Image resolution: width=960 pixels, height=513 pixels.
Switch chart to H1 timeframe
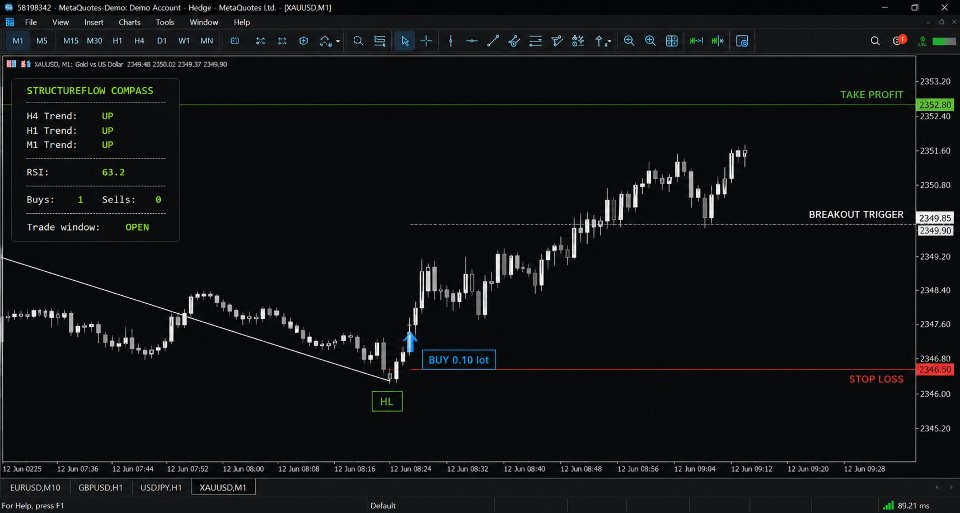tap(117, 41)
